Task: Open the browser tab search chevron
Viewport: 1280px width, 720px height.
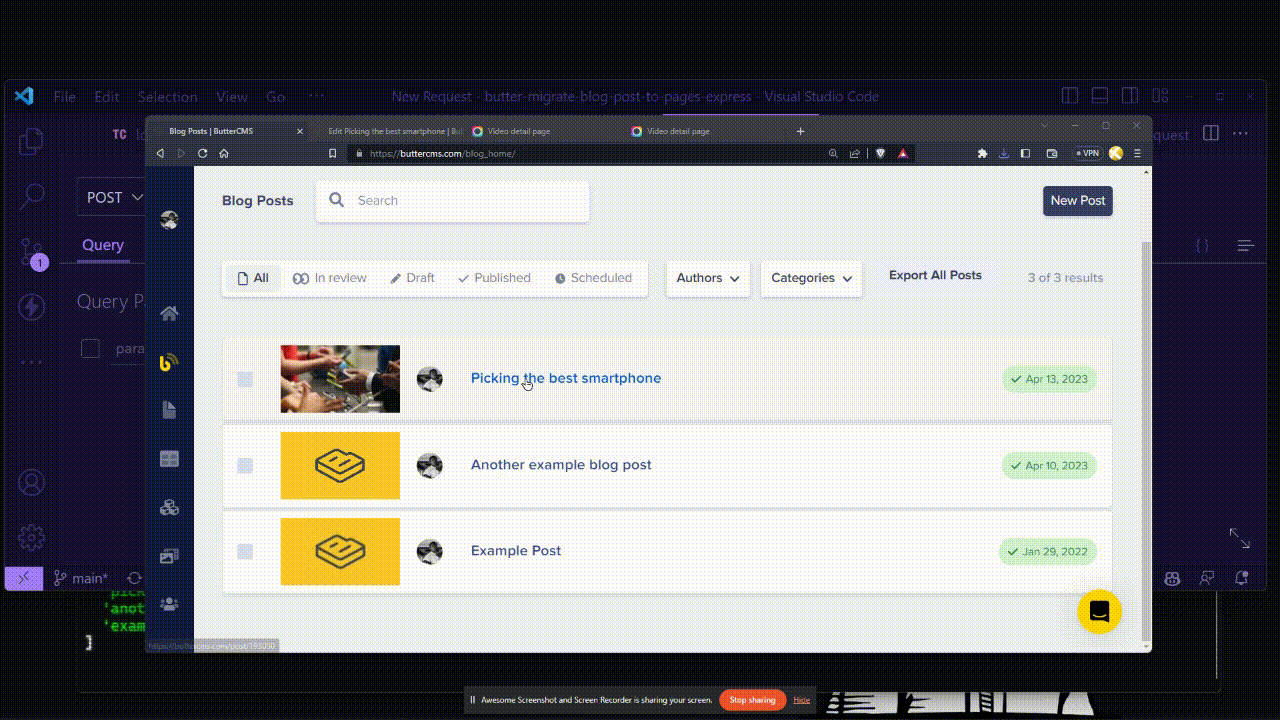Action: pos(1044,125)
